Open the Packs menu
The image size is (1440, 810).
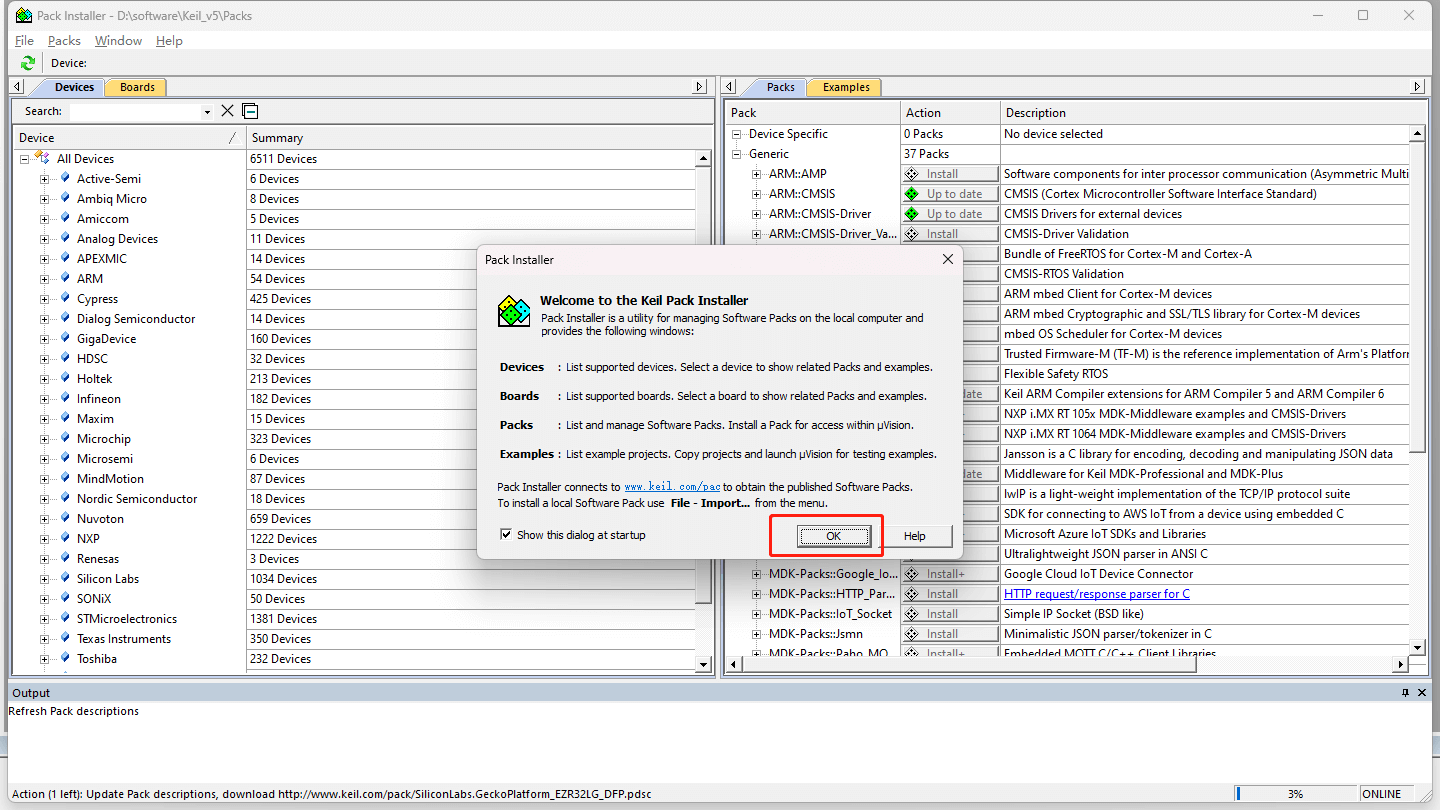[x=64, y=41]
